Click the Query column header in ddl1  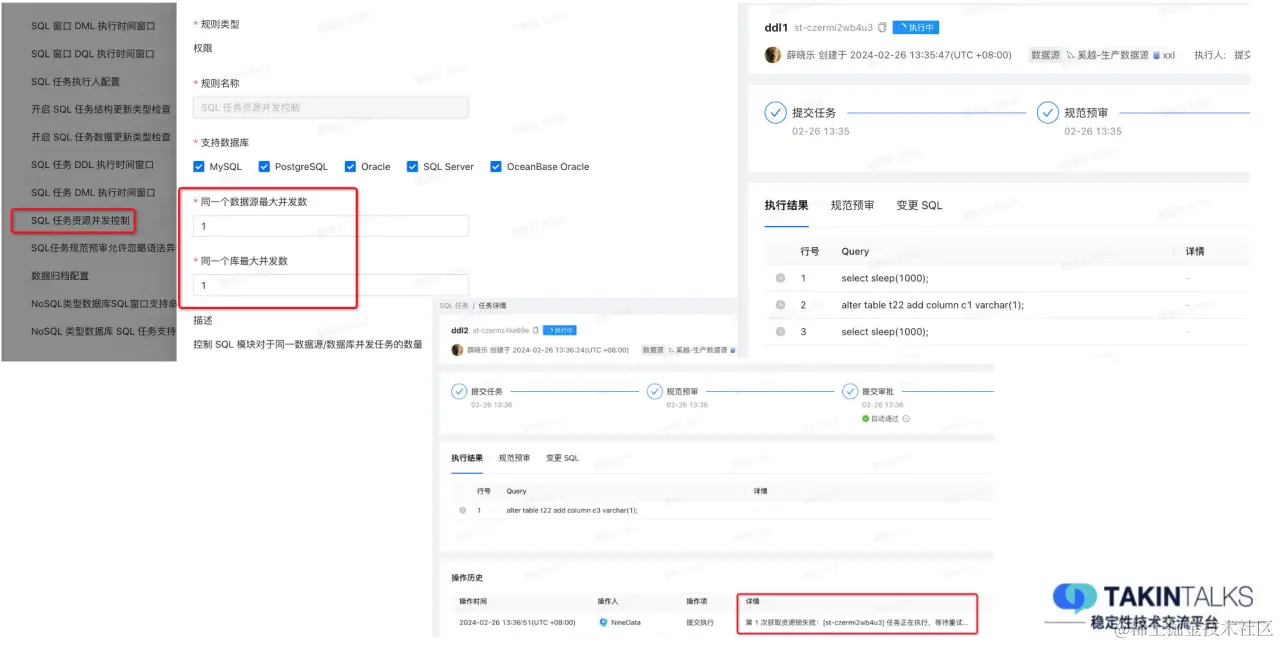(x=855, y=251)
